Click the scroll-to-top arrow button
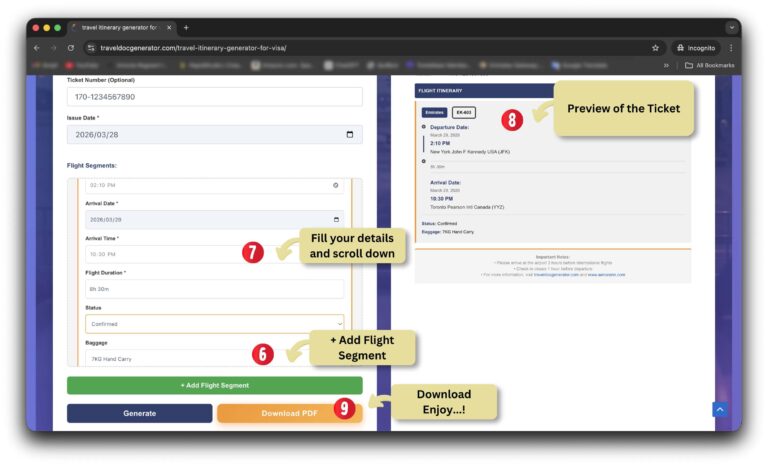The height and width of the screenshot is (466, 768). click(x=719, y=410)
